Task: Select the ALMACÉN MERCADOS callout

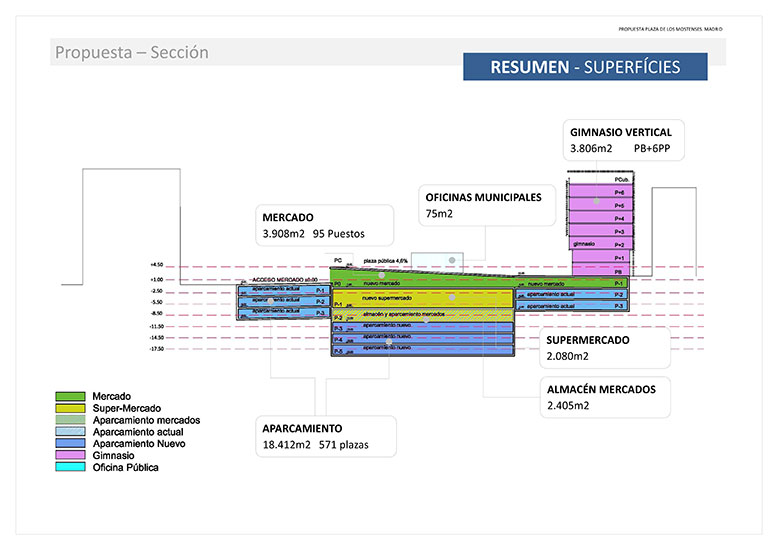Action: 601,397
